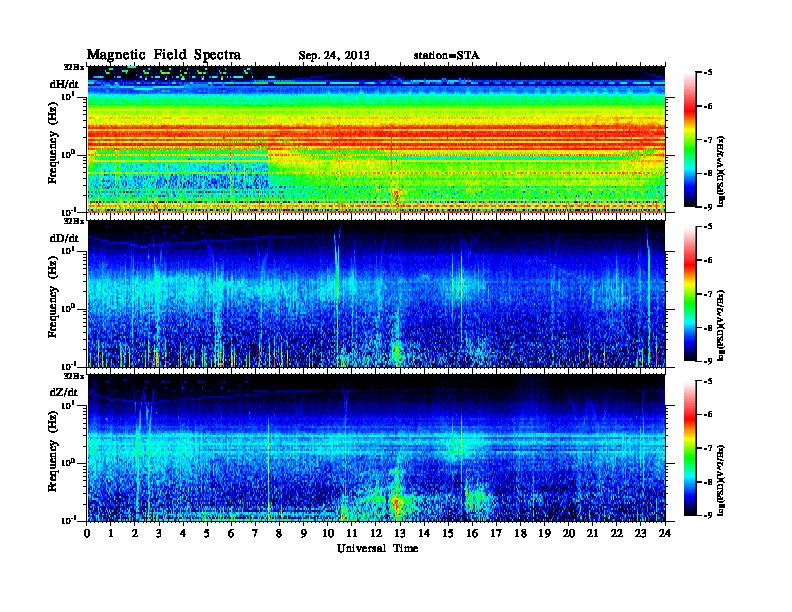Click hour label "7" on time axis
This screenshot has width=792, height=612.
(256, 533)
